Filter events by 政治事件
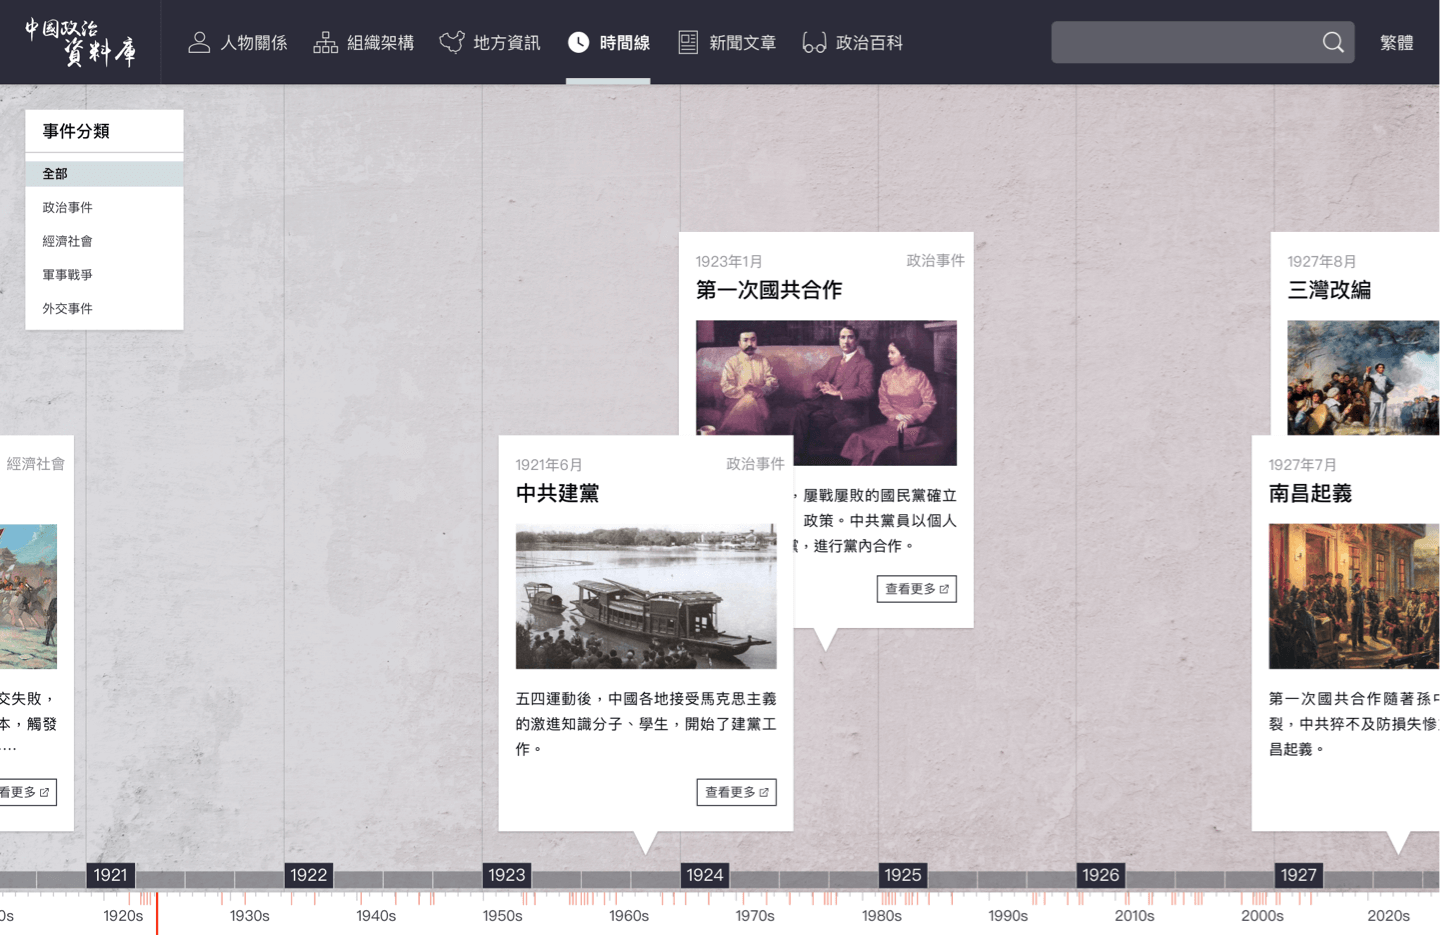Image resolution: width=1440 pixels, height=935 pixels. pos(68,207)
